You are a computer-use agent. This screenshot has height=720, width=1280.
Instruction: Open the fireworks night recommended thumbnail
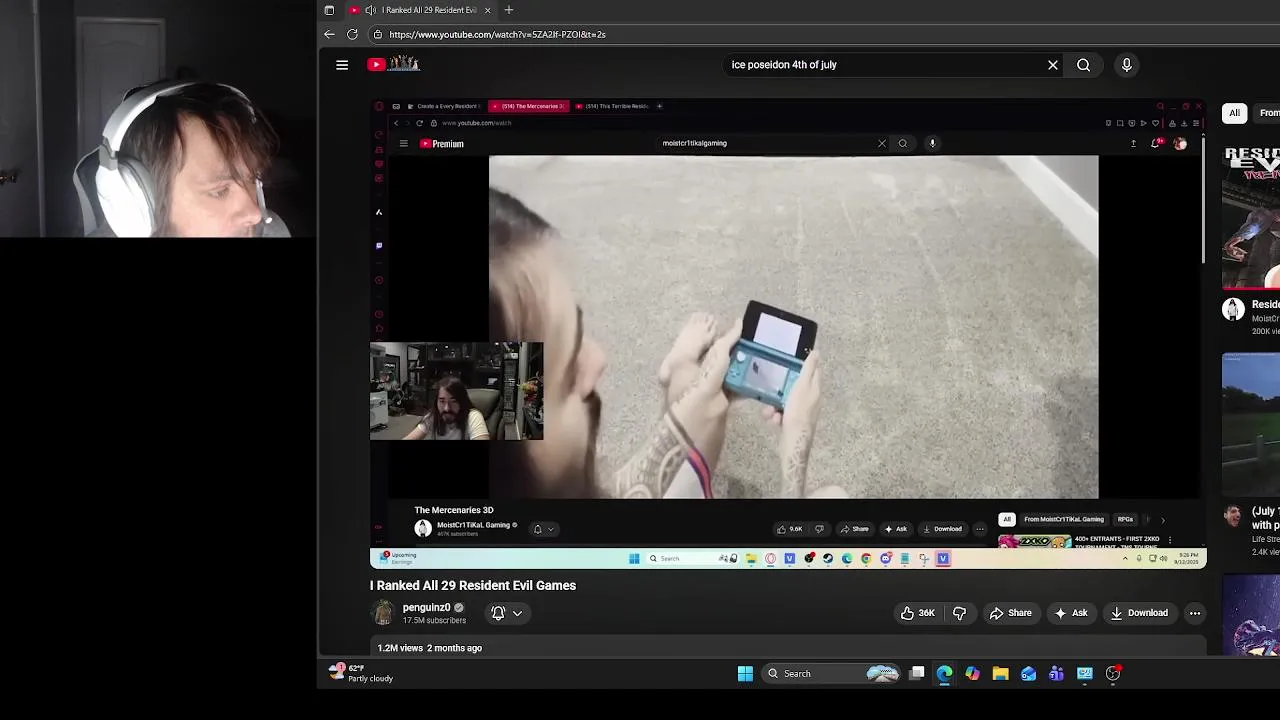point(1251,424)
